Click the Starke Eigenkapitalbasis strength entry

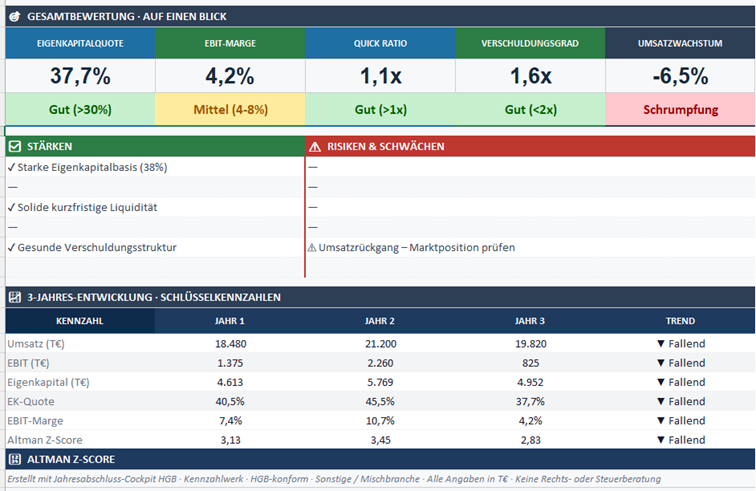tap(87, 167)
